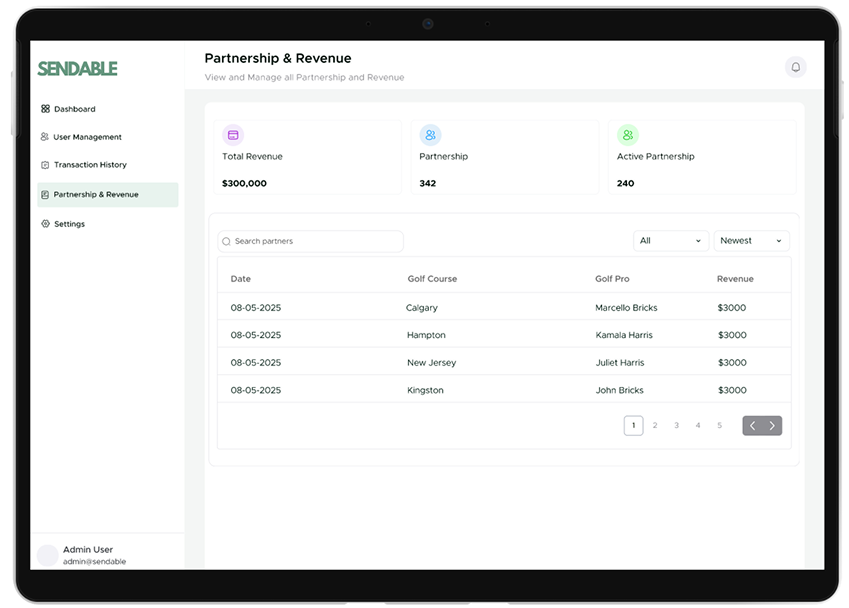Viewport: 849px width, 608px height.
Task: Go to page 3 of the table
Action: pos(676,425)
